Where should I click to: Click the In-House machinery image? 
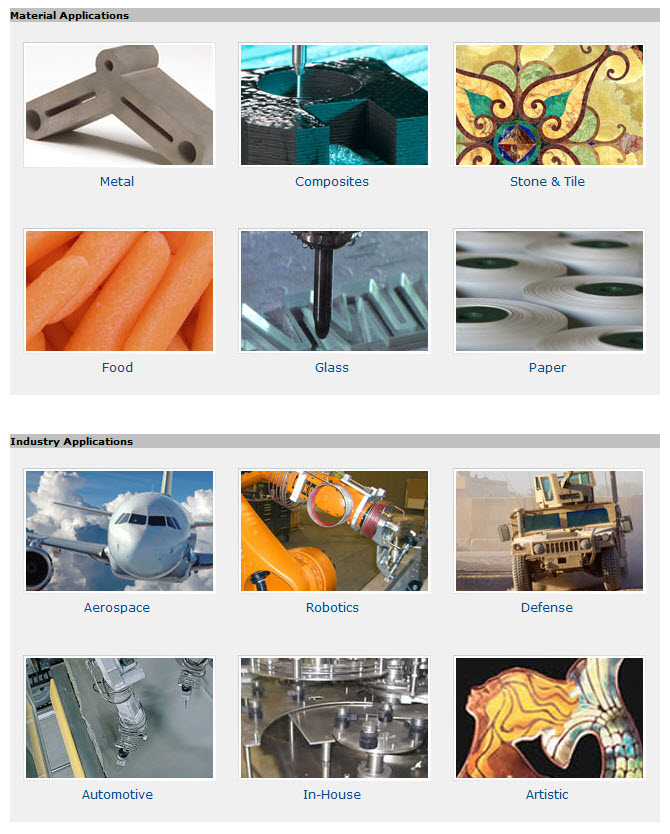[334, 718]
